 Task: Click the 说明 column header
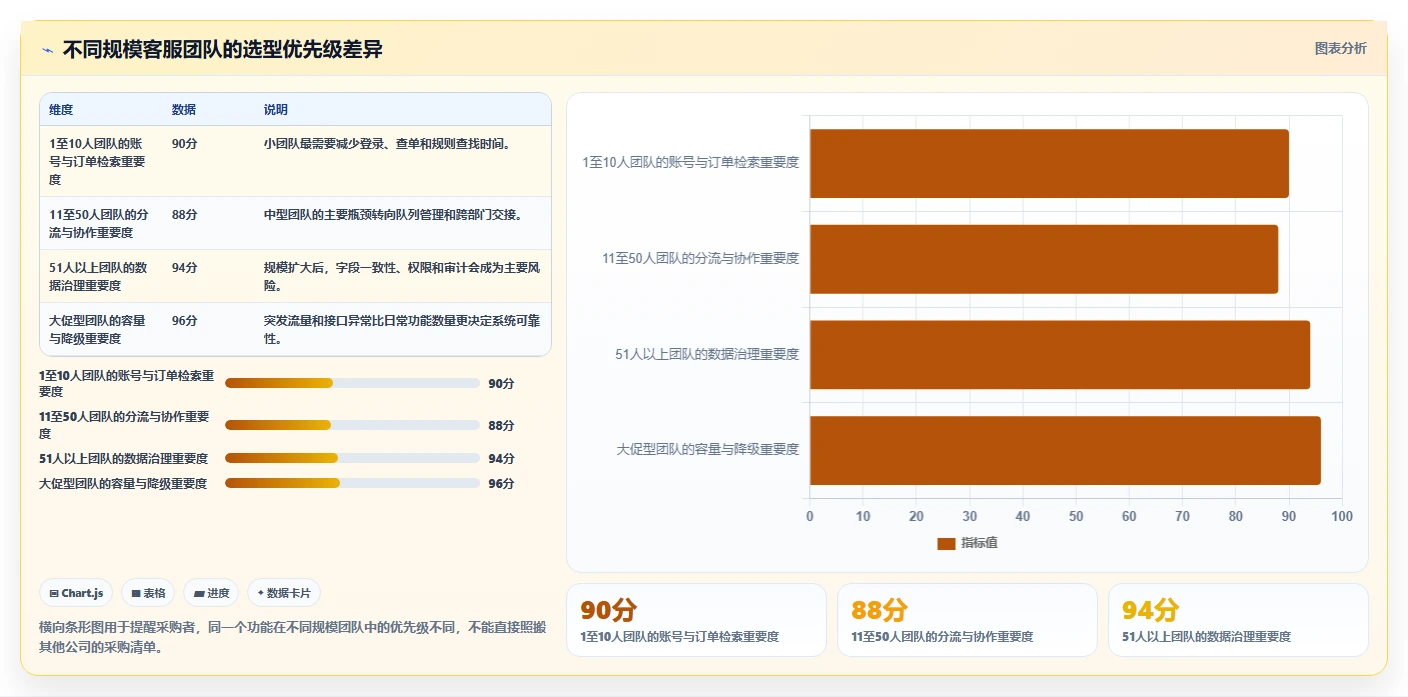click(276, 110)
